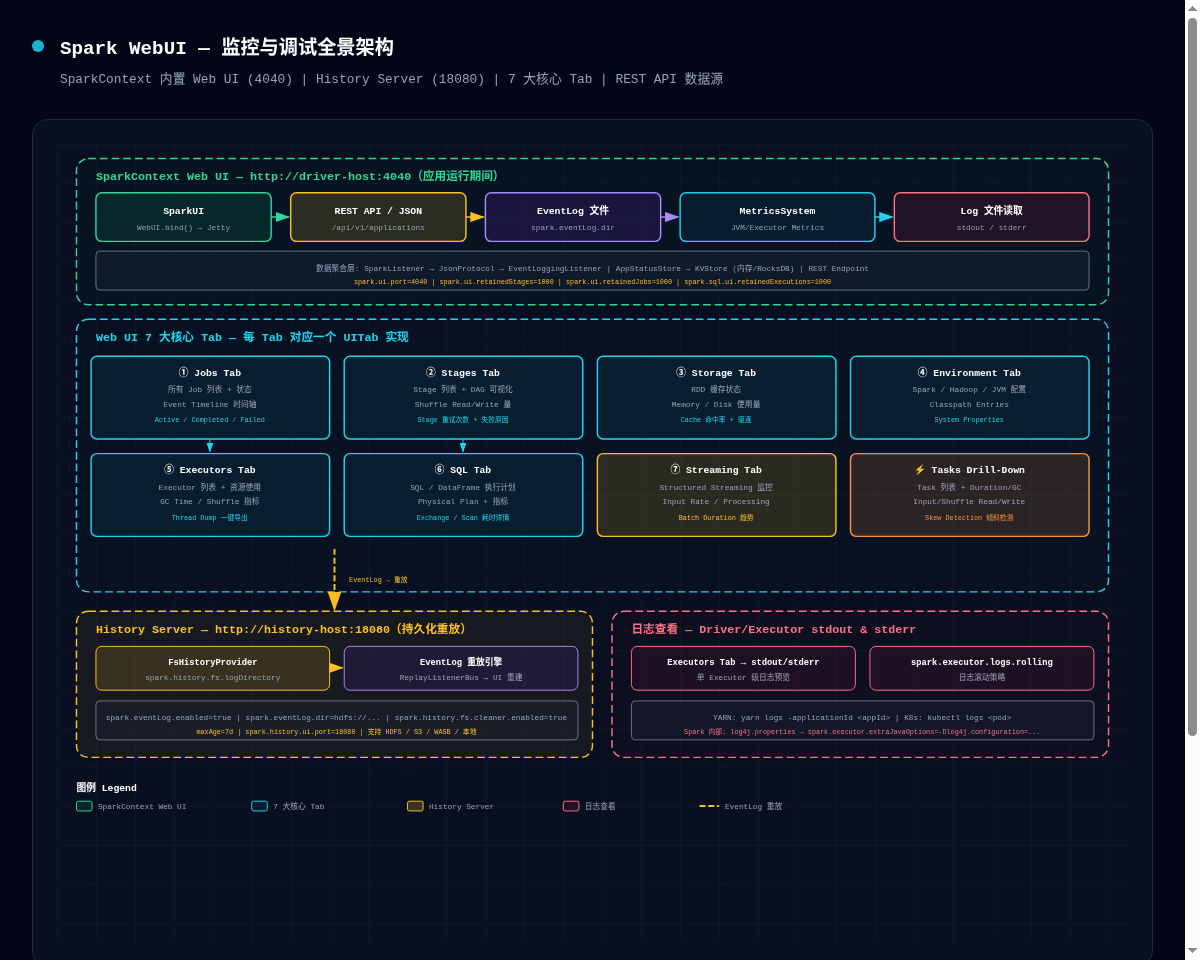Click the Thread Dump 一键导出 text

click(210, 518)
